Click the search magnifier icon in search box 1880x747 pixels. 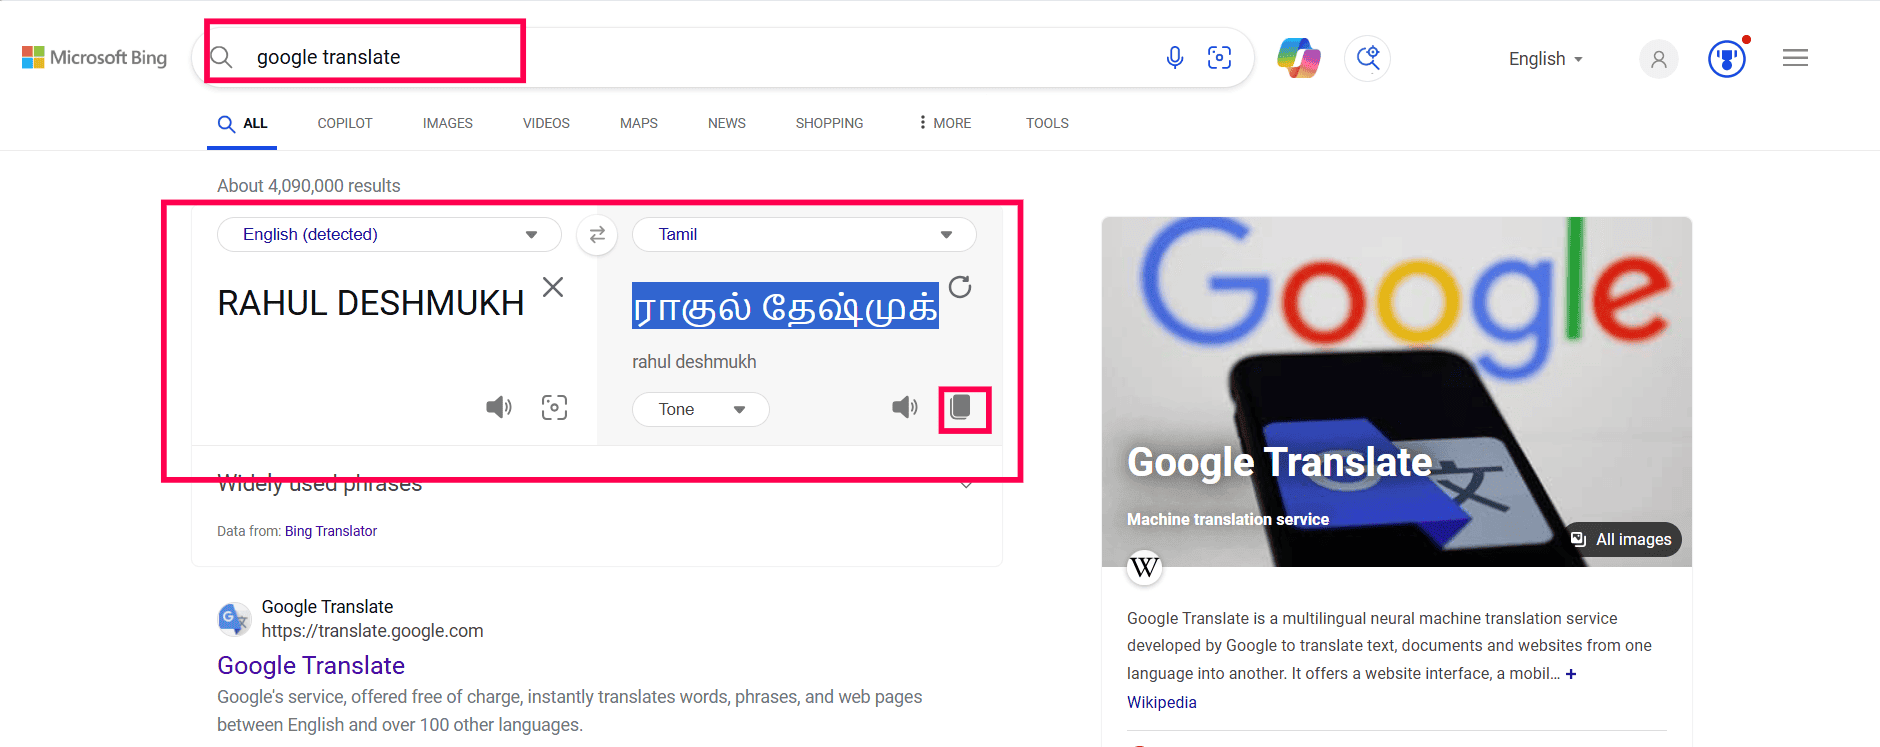pos(222,57)
